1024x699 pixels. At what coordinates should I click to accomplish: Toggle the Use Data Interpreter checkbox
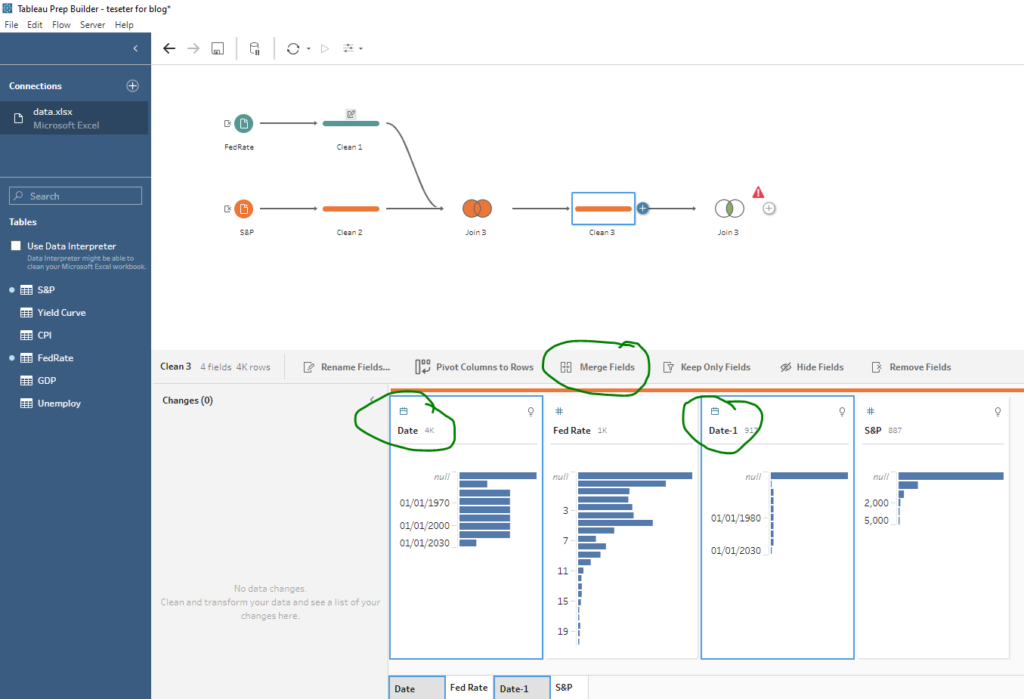click(x=14, y=246)
